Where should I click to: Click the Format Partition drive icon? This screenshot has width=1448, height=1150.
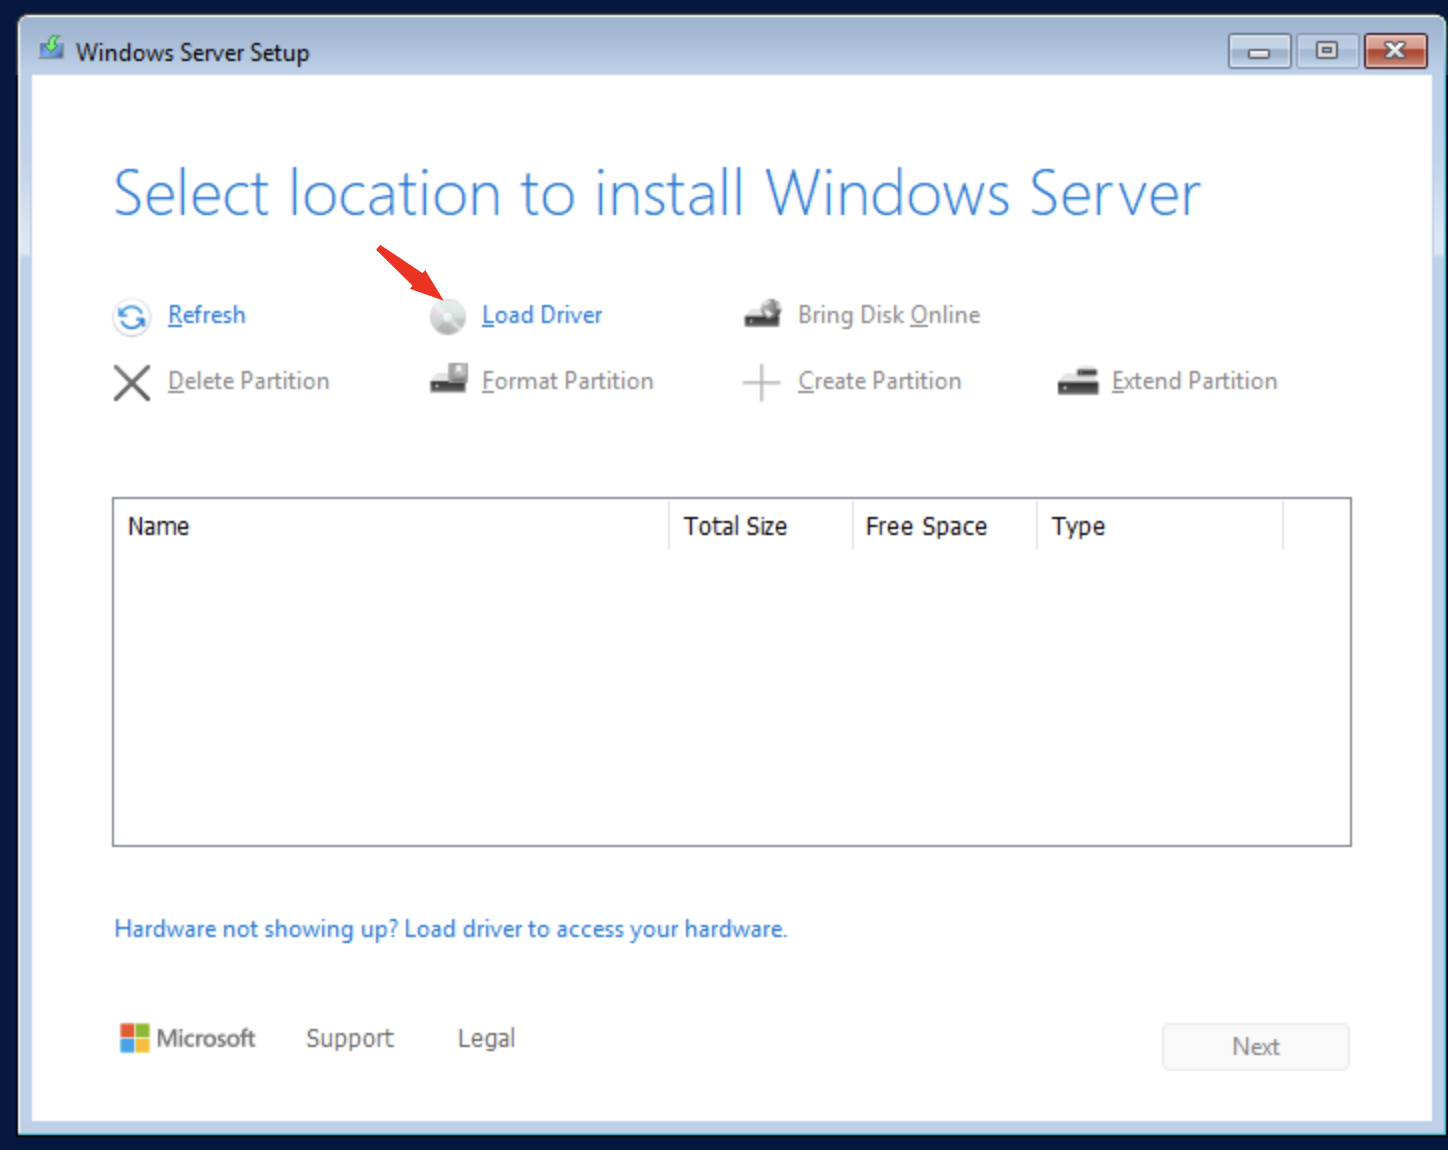point(449,380)
